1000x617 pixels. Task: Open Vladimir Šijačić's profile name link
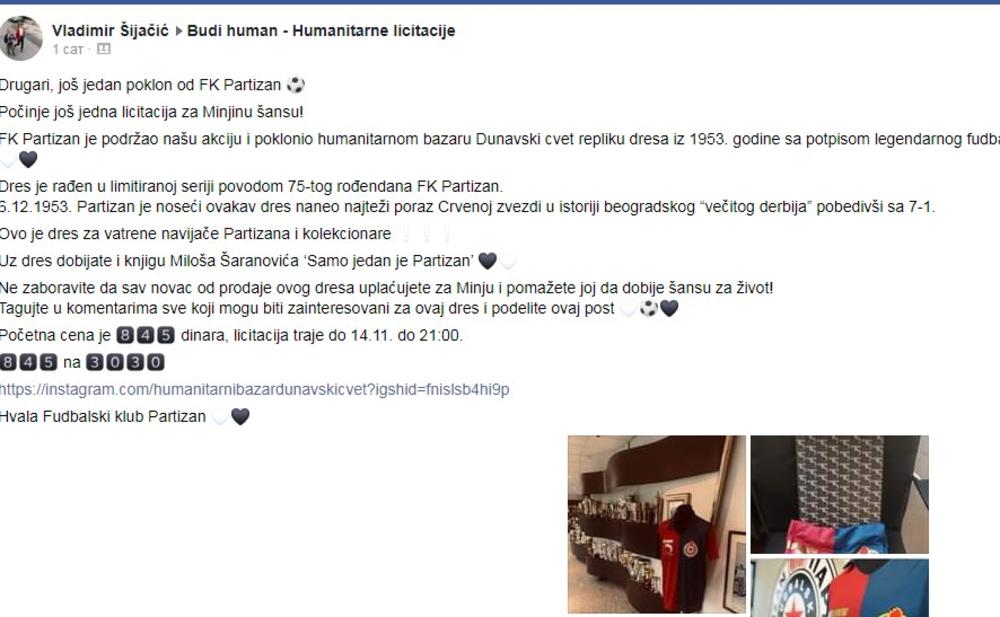click(110, 31)
